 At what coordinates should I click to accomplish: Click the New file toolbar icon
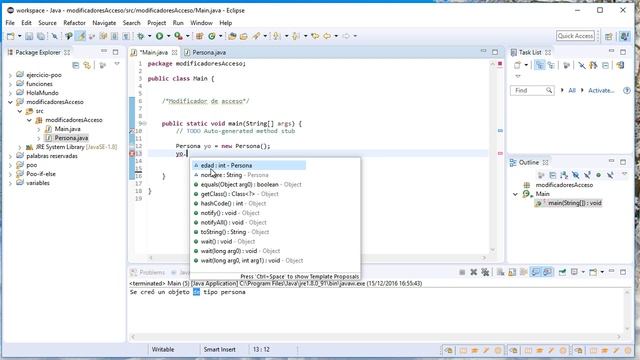pos(11,36)
